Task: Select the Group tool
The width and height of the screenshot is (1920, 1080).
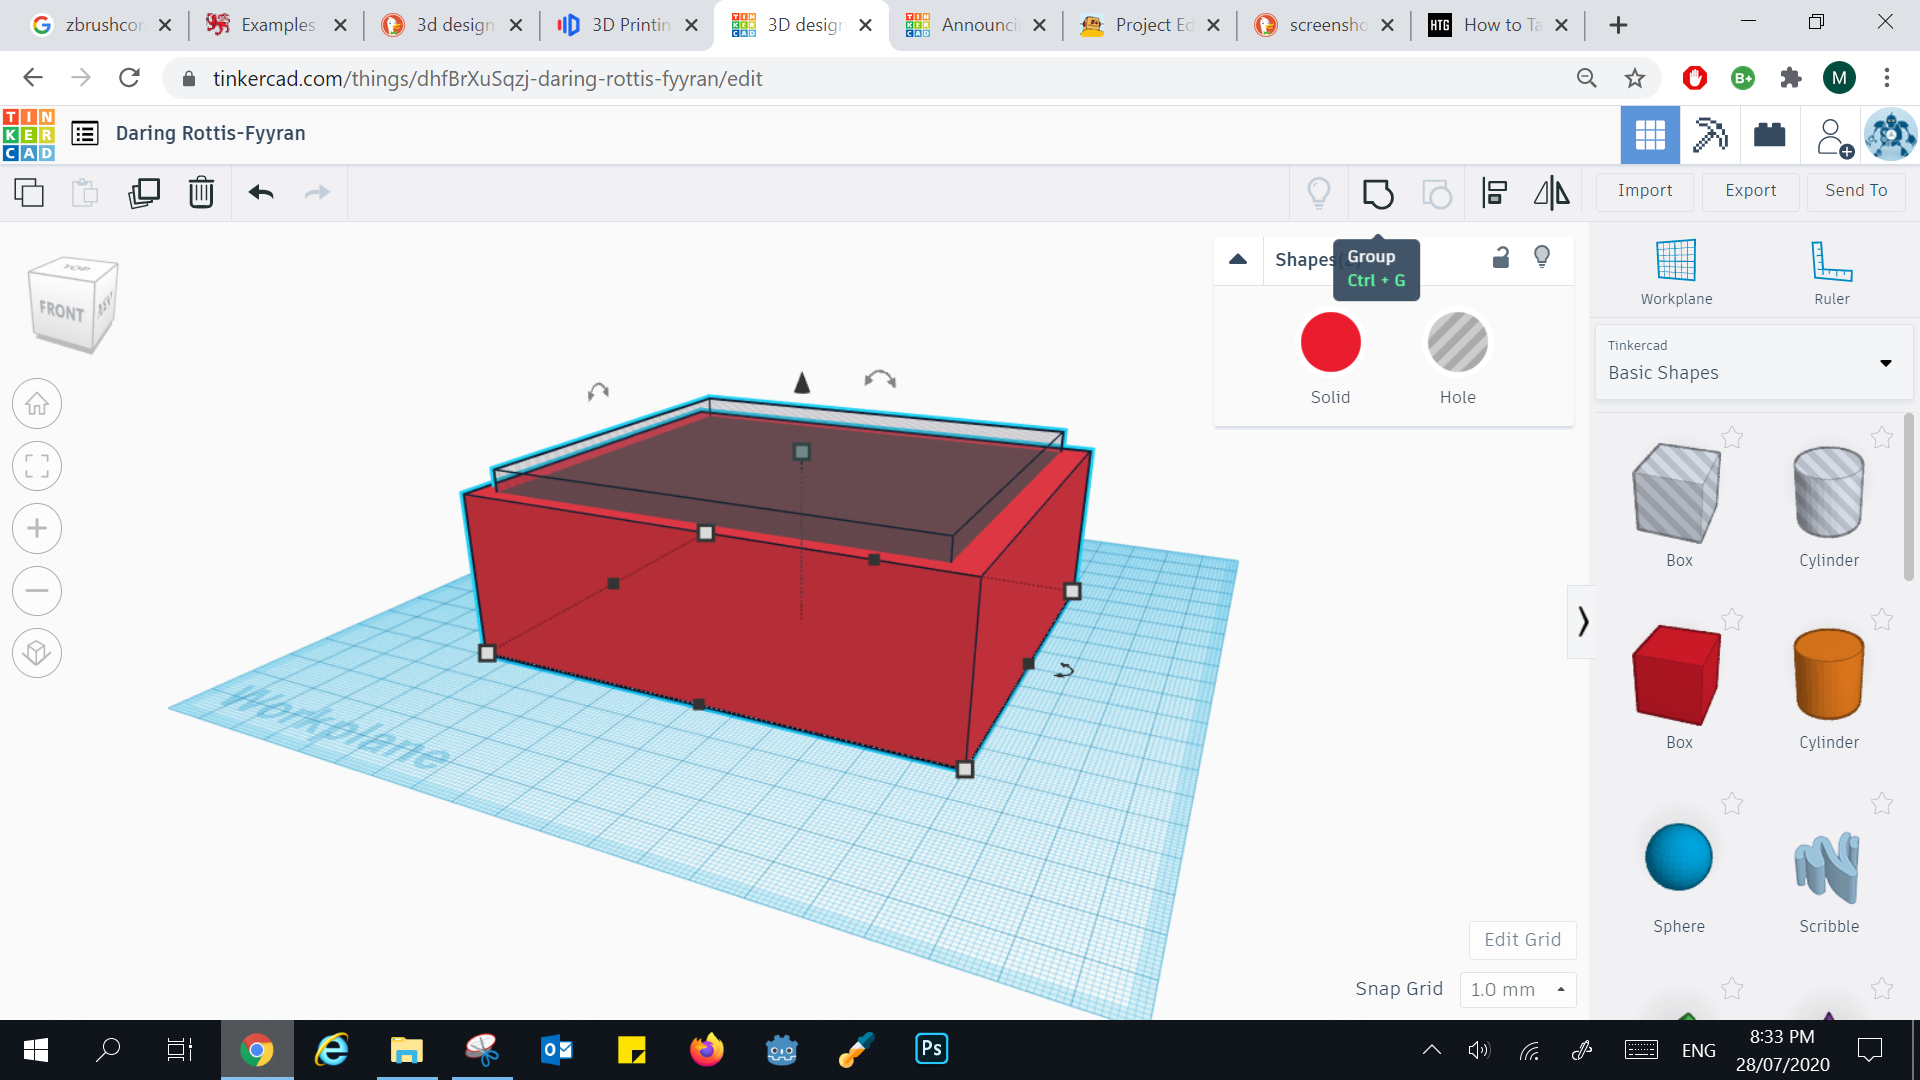Action: point(1378,193)
